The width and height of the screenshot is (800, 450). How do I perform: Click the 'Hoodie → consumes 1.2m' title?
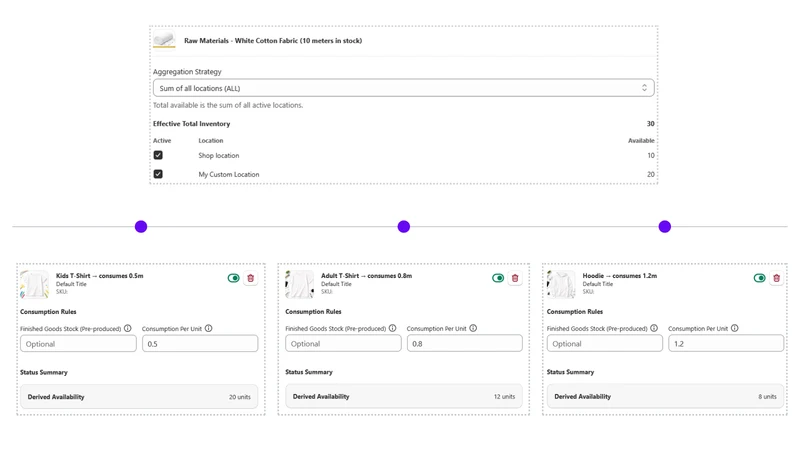tap(620, 276)
